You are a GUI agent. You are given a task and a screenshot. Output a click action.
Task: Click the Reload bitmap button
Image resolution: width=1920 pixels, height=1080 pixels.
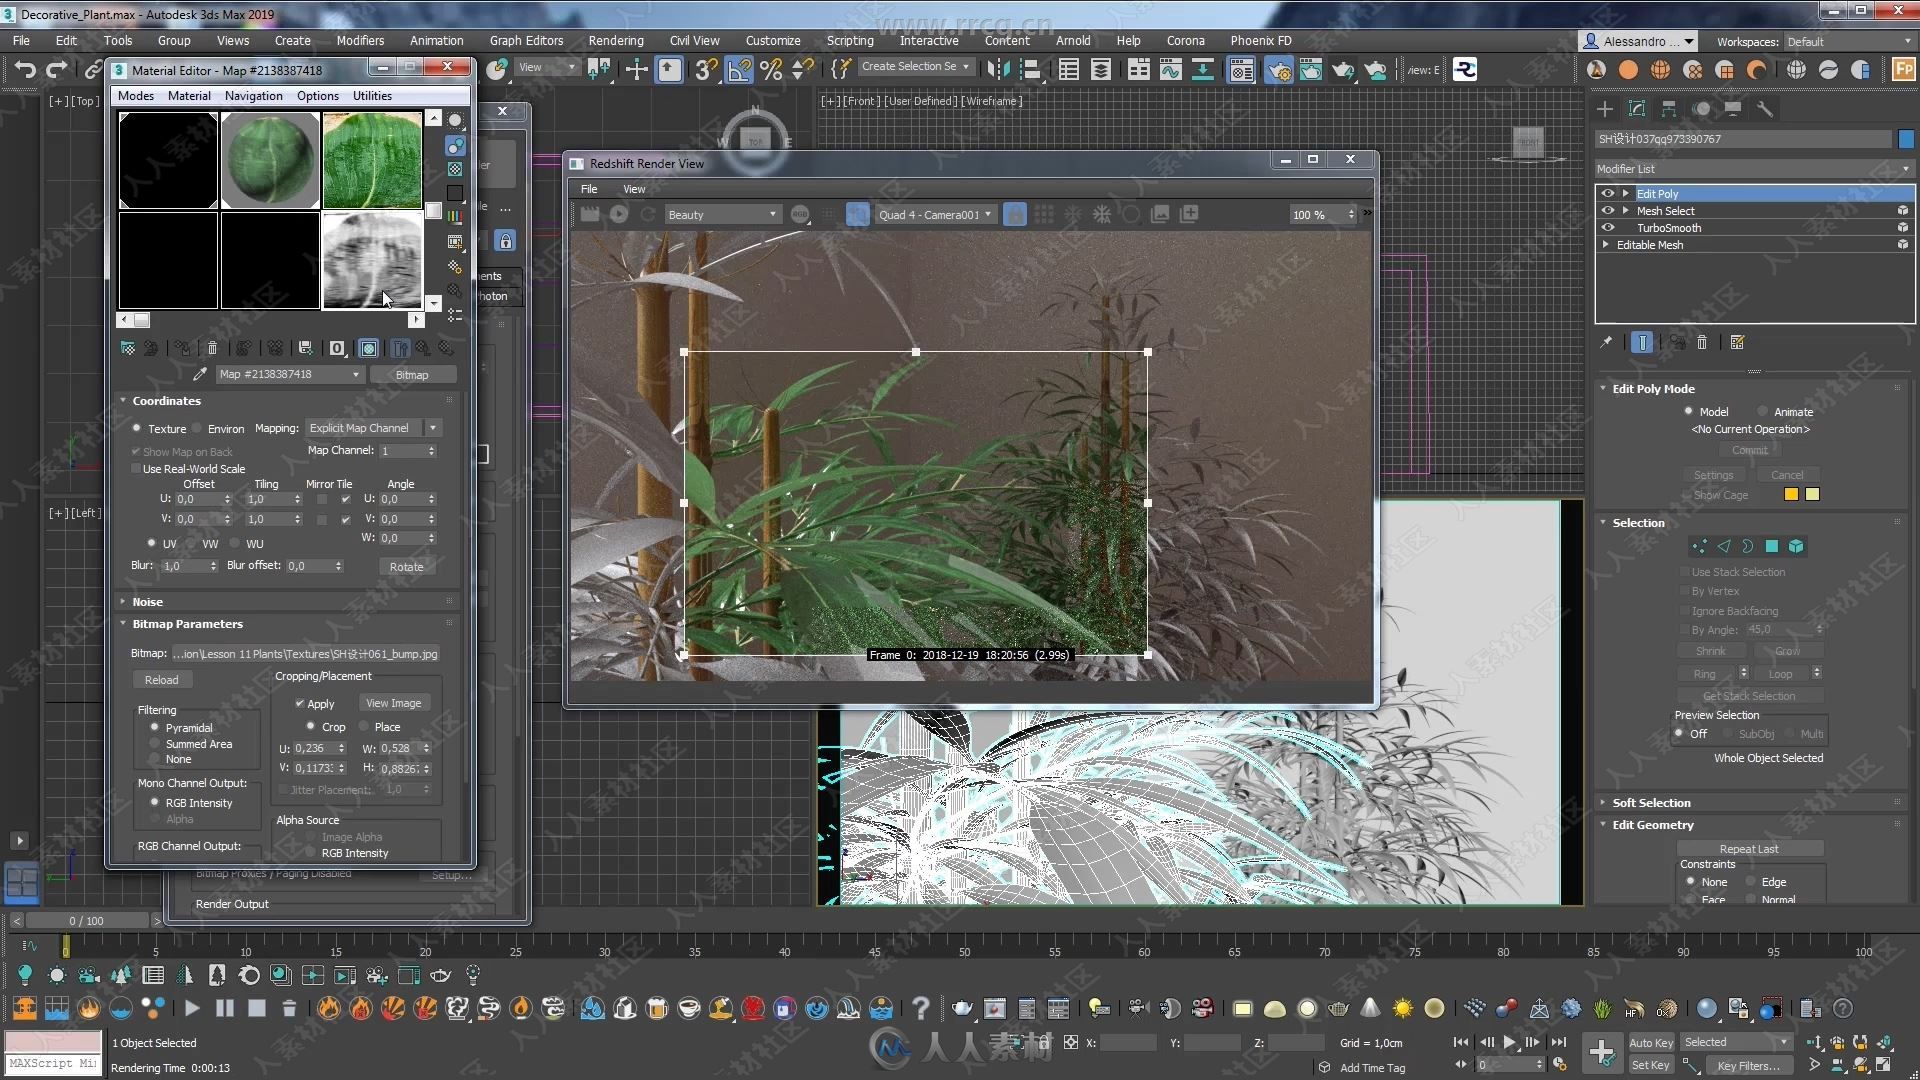pos(161,679)
